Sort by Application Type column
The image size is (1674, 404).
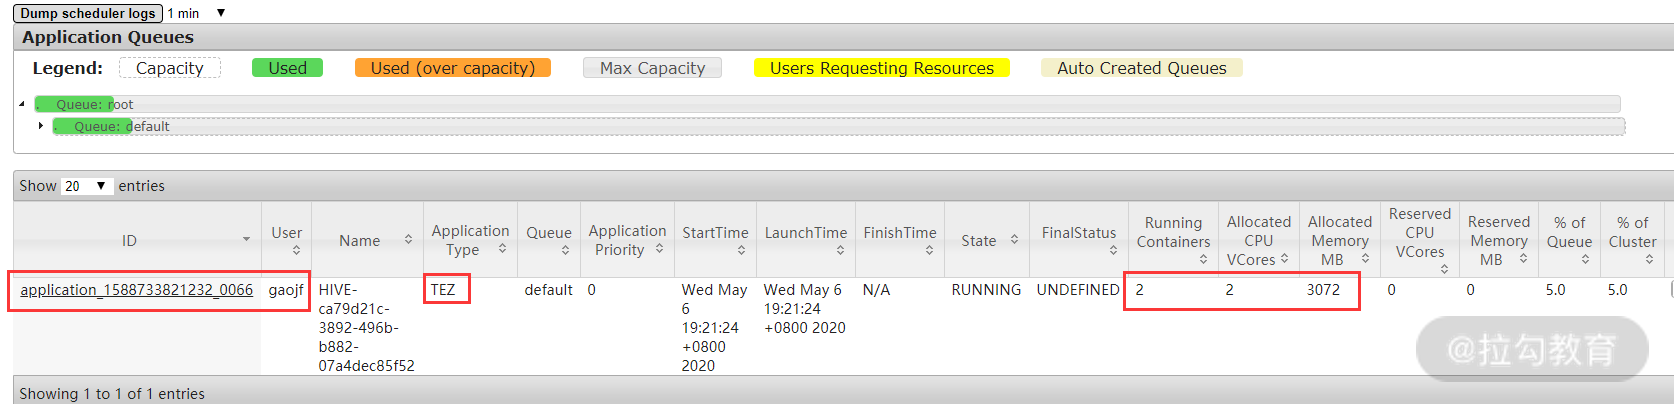point(469,240)
